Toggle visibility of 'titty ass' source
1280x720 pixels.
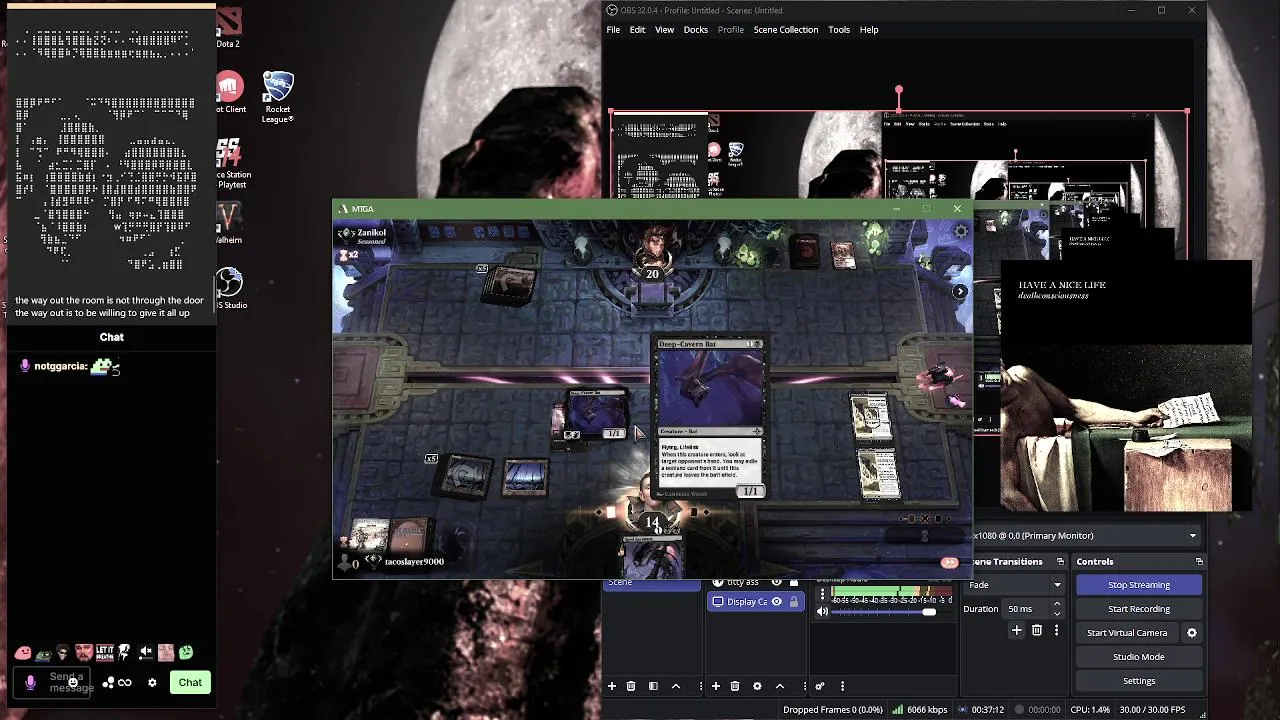click(776, 582)
